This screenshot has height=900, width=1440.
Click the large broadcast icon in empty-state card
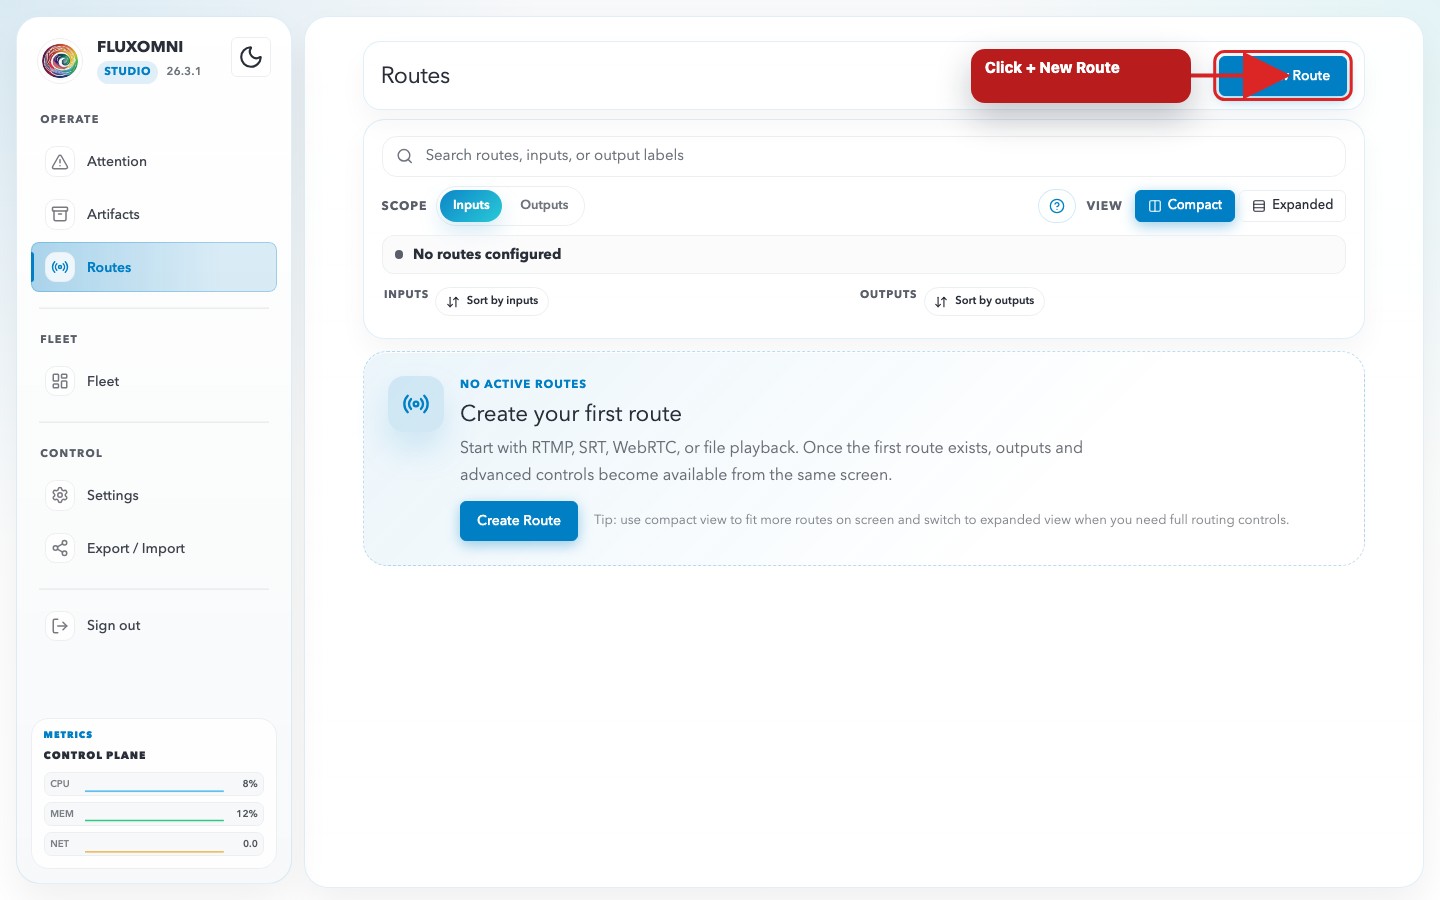point(416,404)
